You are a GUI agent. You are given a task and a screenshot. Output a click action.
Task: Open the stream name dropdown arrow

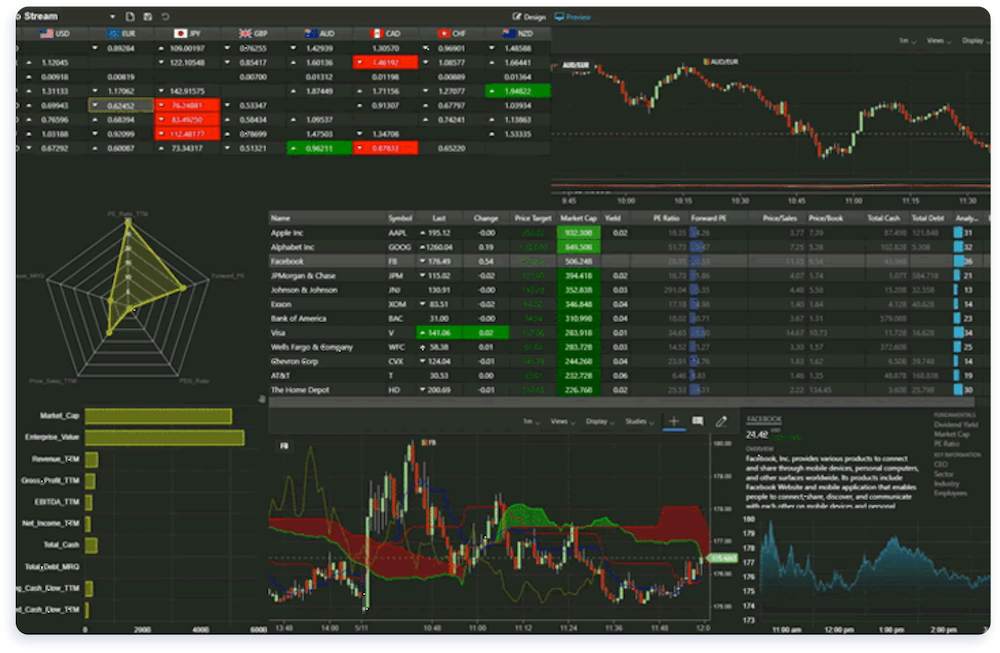pos(113,17)
